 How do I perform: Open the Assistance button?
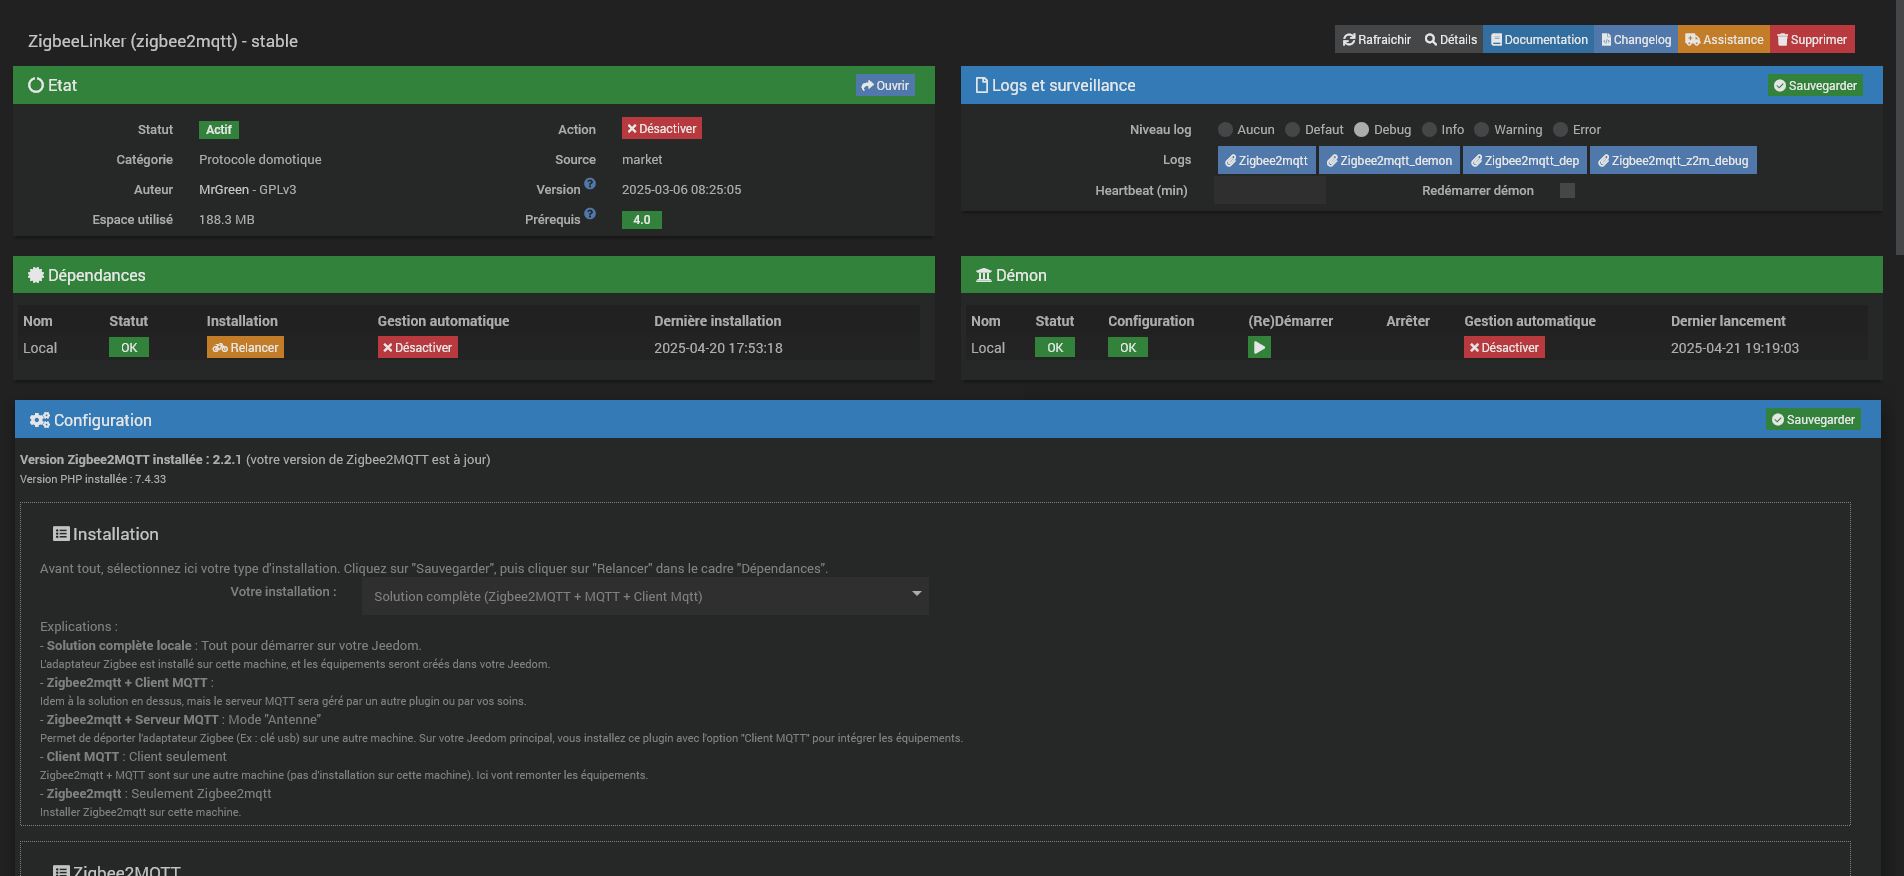(x=1724, y=40)
